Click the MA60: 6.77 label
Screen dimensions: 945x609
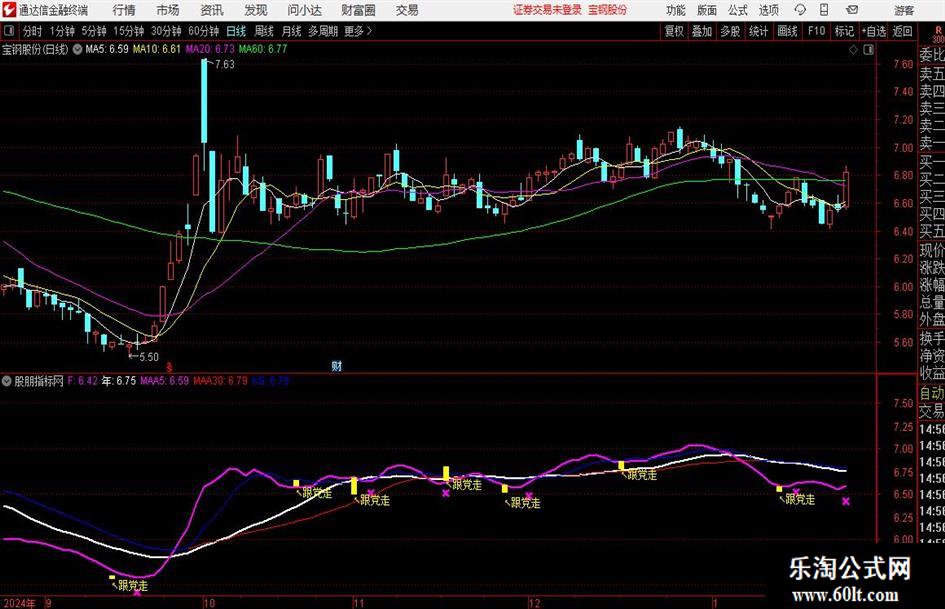click(x=263, y=49)
